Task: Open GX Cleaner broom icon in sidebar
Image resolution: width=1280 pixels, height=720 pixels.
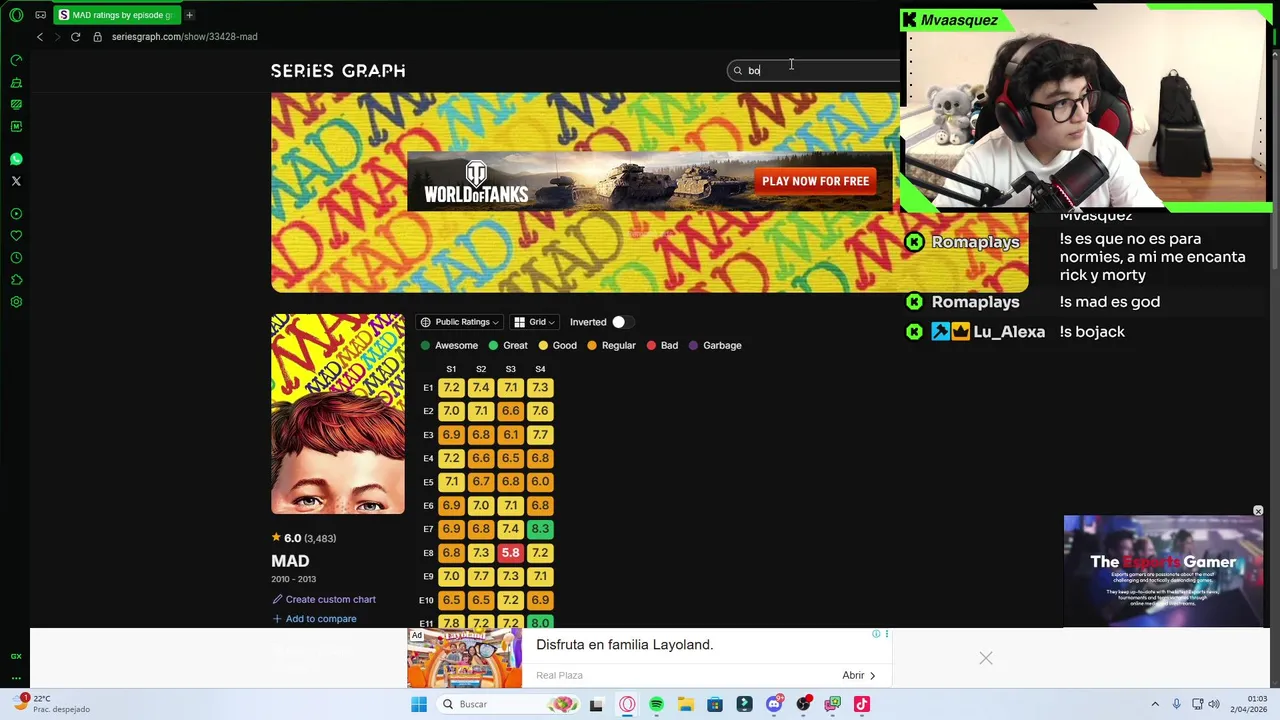Action: [x=16, y=82]
